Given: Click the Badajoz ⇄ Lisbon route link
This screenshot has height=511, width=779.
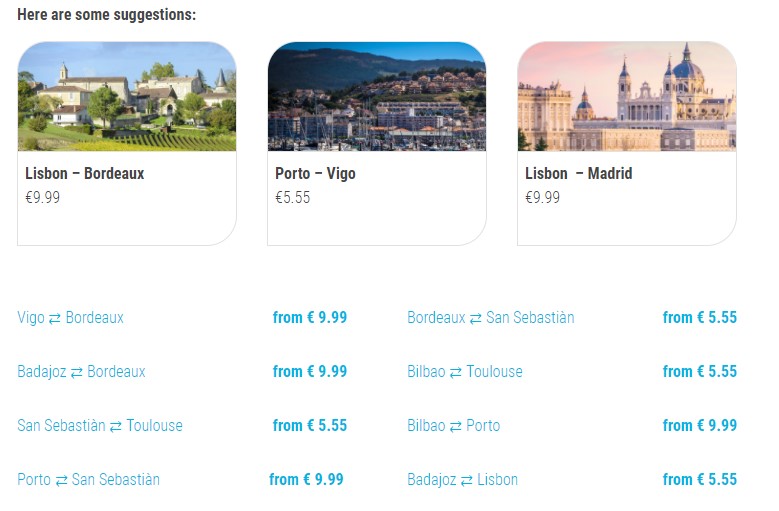Looking at the screenshot, I should click(462, 480).
